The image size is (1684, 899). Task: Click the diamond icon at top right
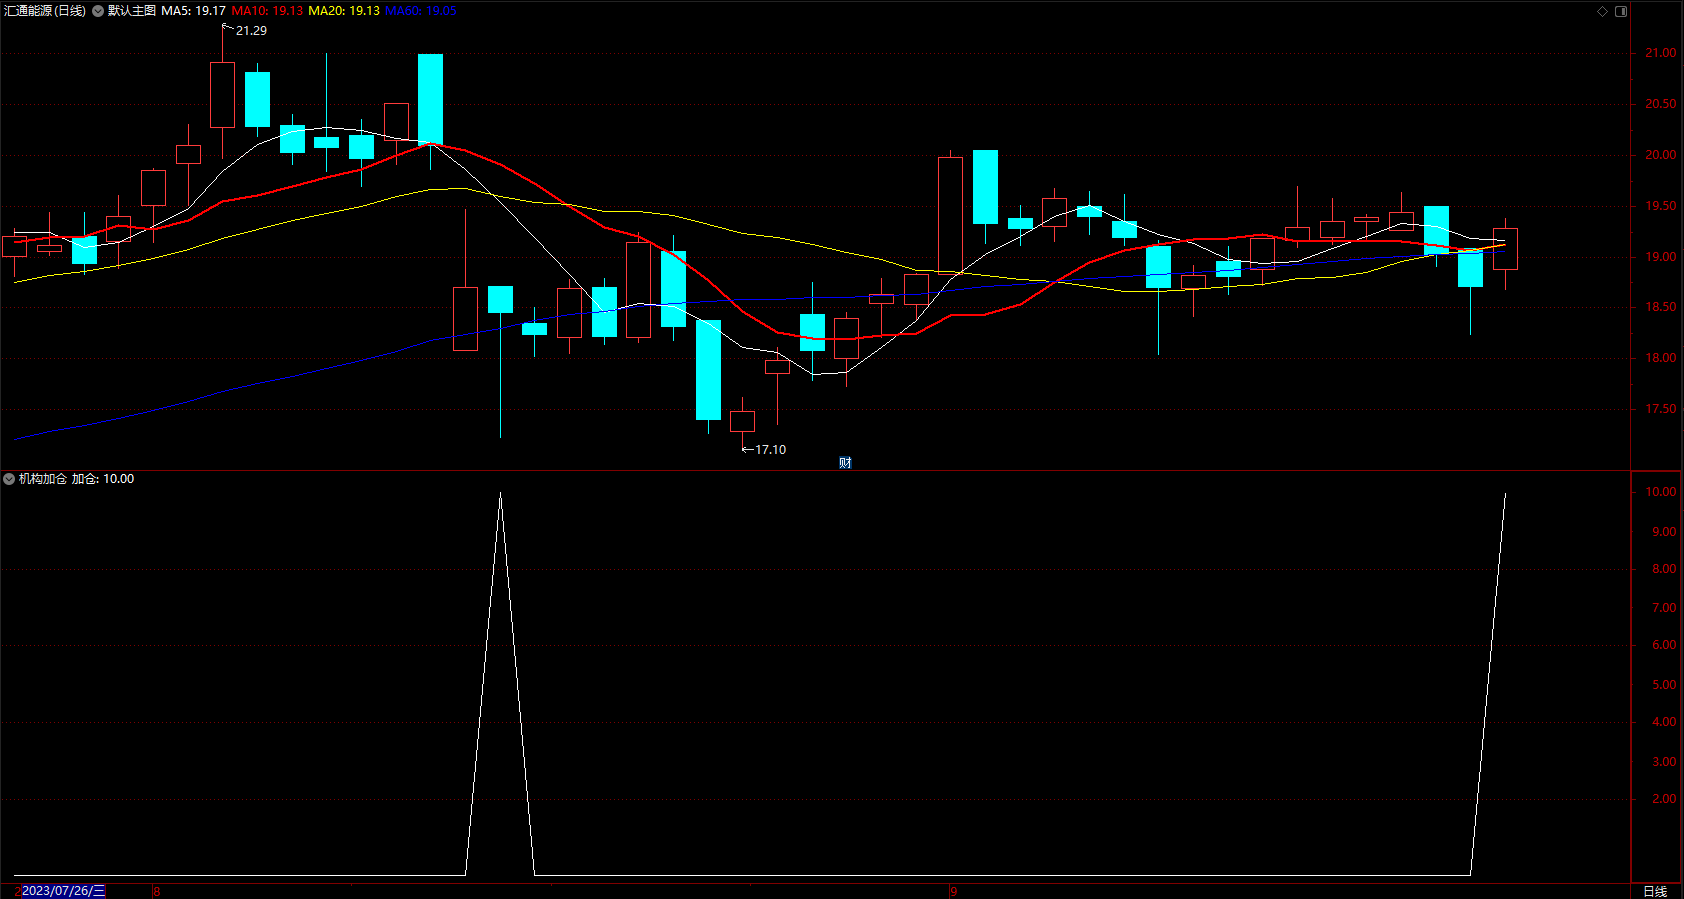(x=1602, y=11)
